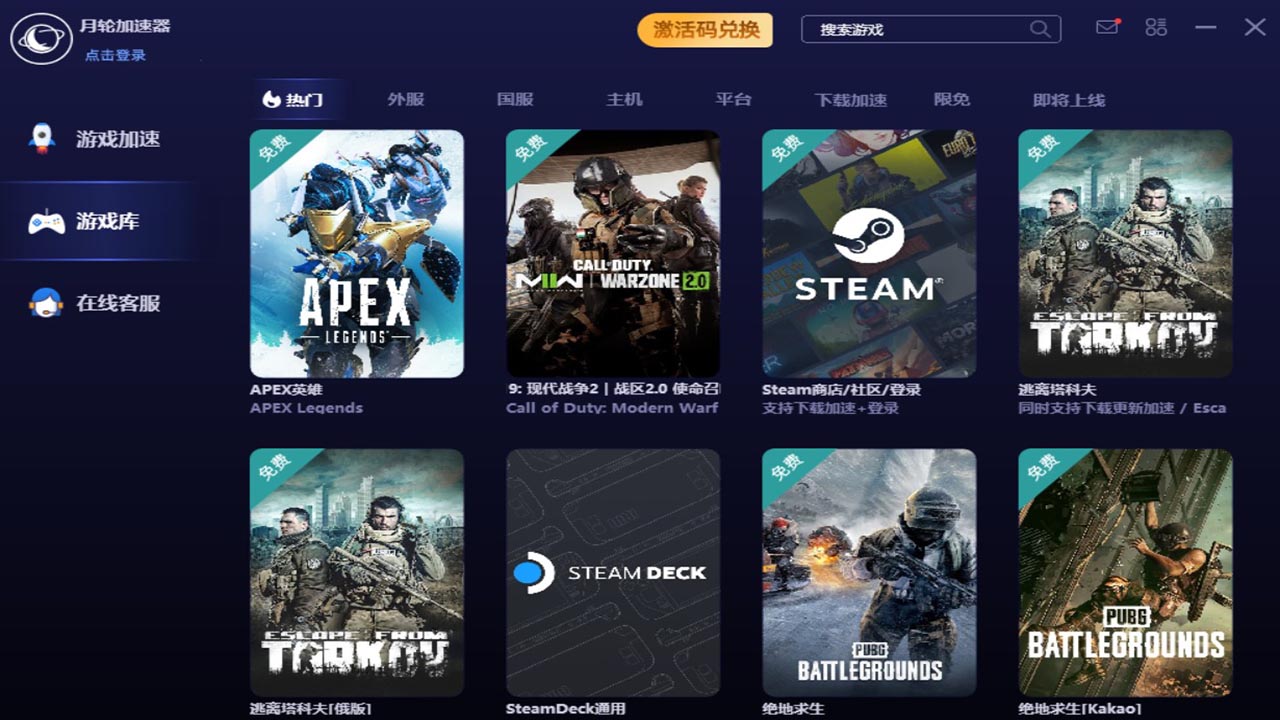Click the flame icon on 热门 tab
This screenshot has width=1280, height=720.
click(271, 99)
